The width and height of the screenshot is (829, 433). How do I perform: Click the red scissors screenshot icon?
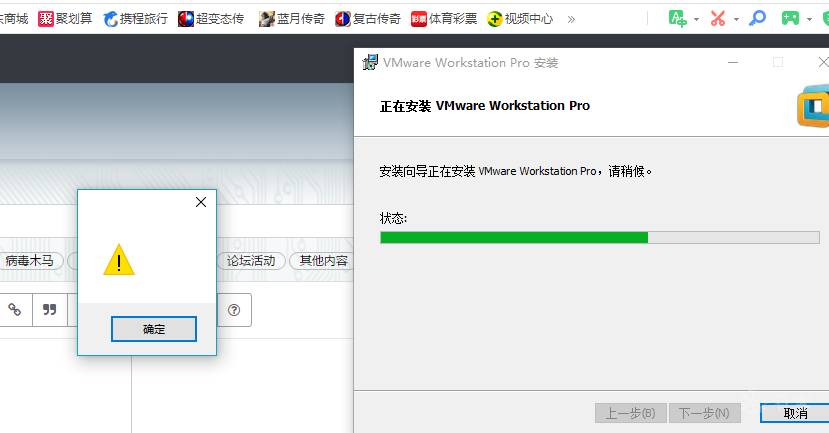(x=717, y=19)
